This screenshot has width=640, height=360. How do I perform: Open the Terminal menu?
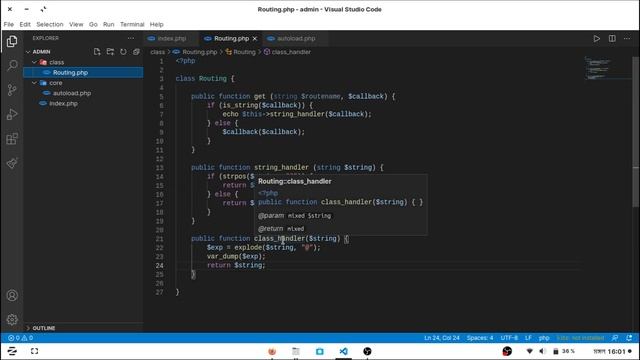tap(132, 24)
